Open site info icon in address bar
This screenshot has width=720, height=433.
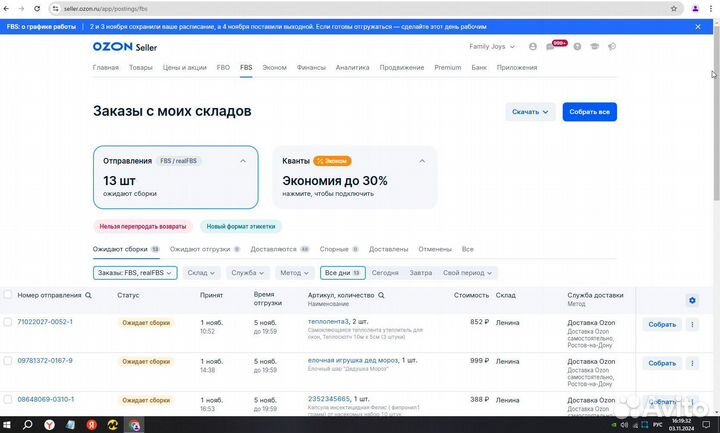(x=56, y=8)
